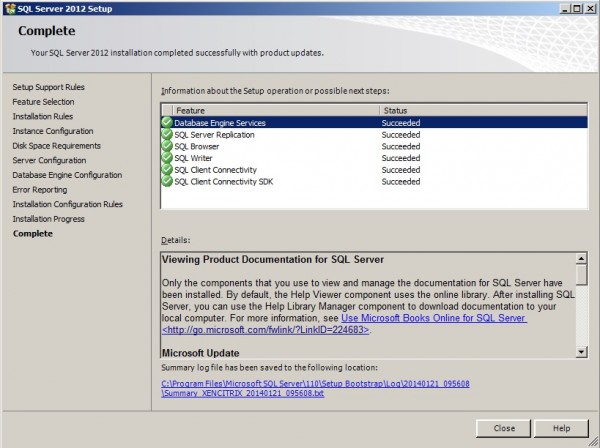Select the SQL Client Connectivity SDK row text
This screenshot has width=600, height=448.
coord(224,182)
